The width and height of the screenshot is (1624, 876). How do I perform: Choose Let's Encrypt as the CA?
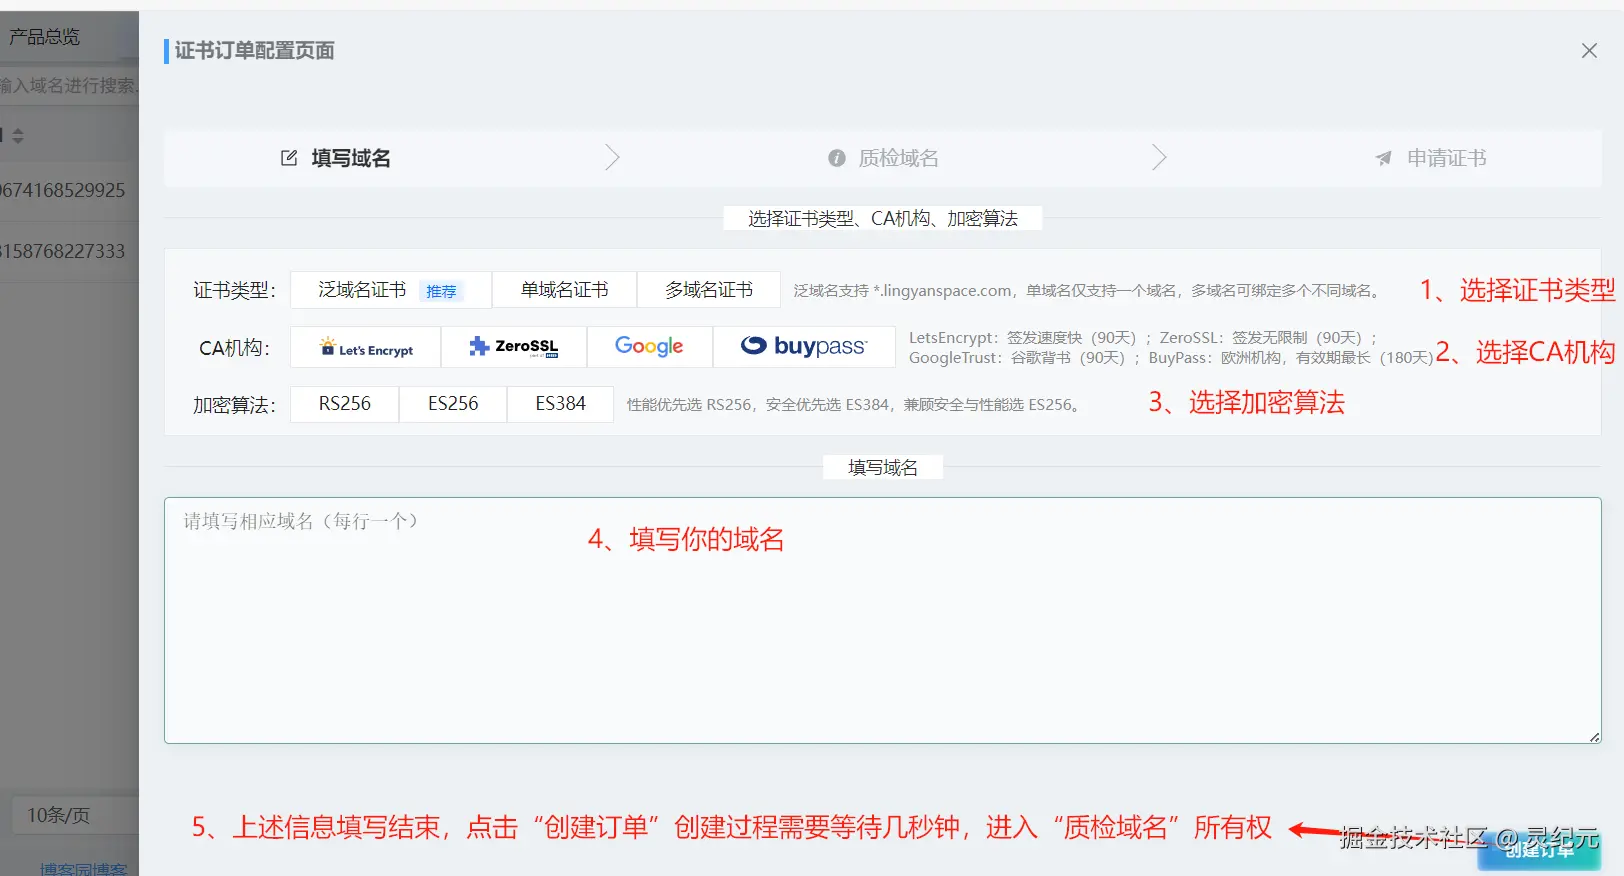tap(366, 347)
